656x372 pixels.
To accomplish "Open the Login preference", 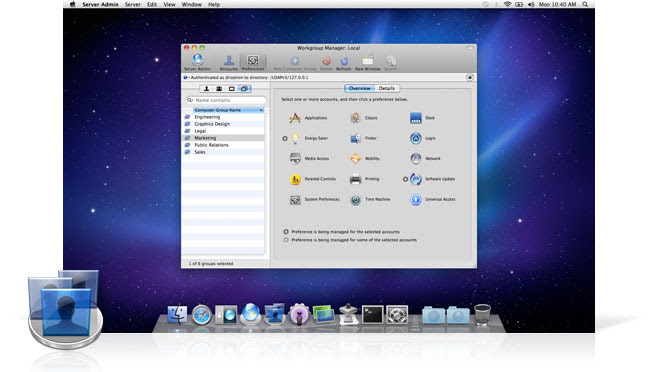I will 423,138.
